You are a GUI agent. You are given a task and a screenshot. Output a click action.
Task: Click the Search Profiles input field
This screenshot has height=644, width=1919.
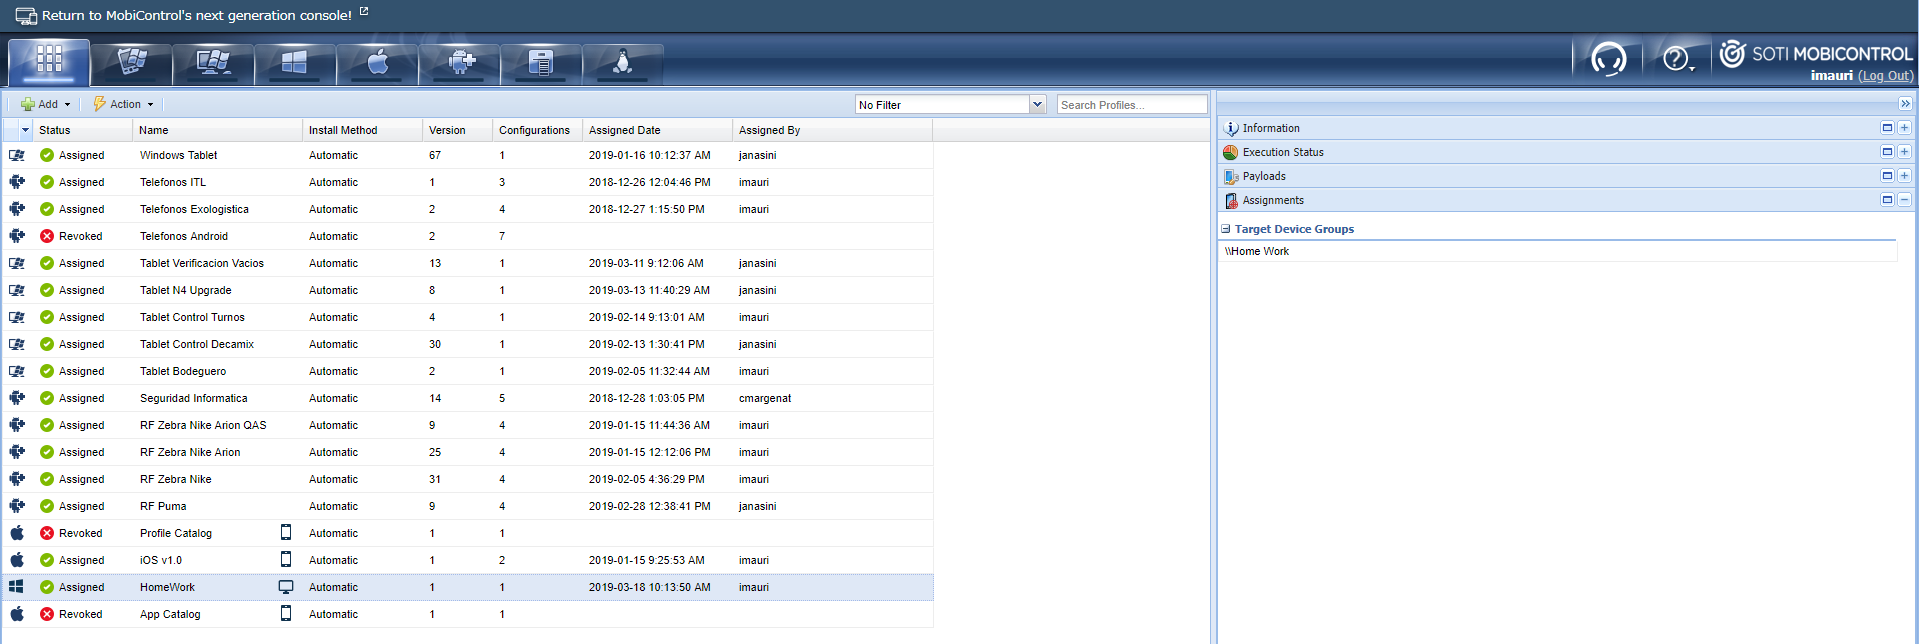click(x=1131, y=105)
